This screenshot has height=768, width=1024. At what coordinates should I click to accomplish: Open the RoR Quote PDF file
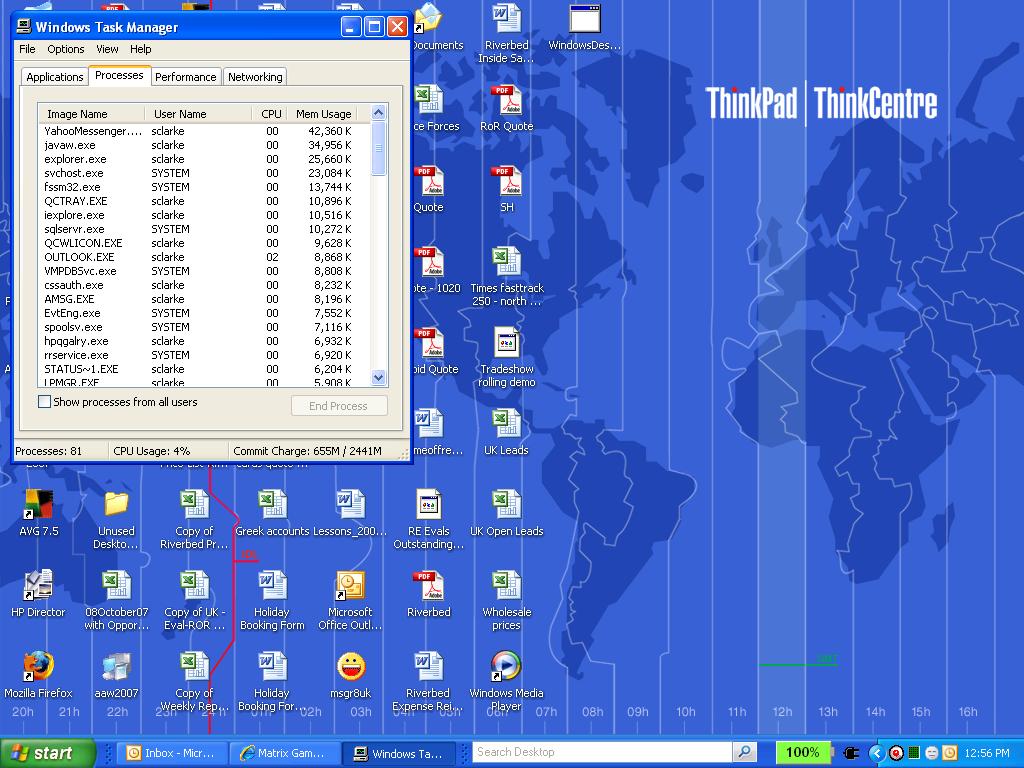pos(506,101)
